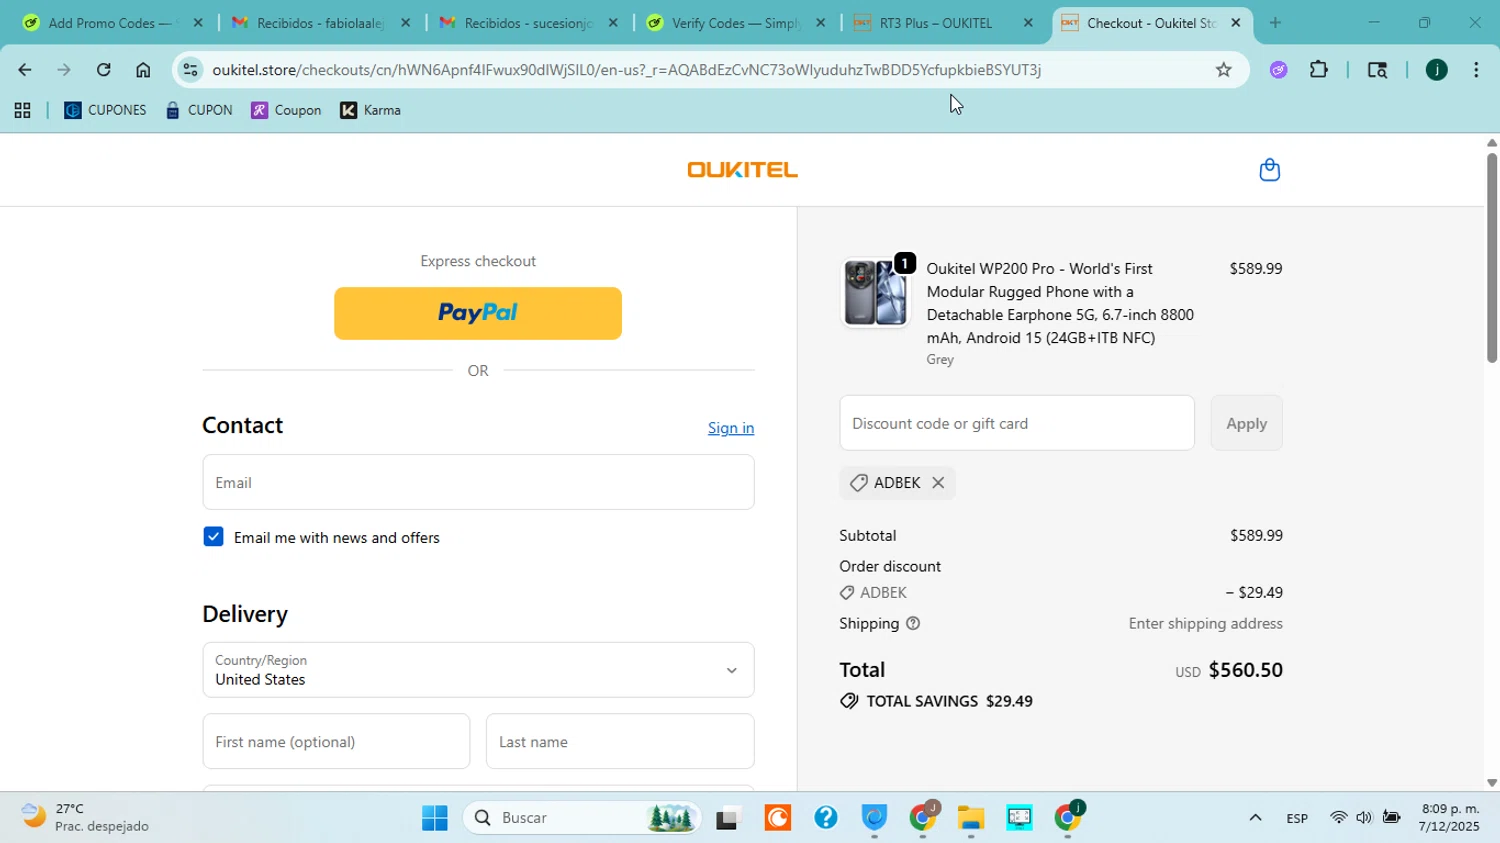The width and height of the screenshot is (1500, 843).
Task: Go back to previous page
Action: 24,70
